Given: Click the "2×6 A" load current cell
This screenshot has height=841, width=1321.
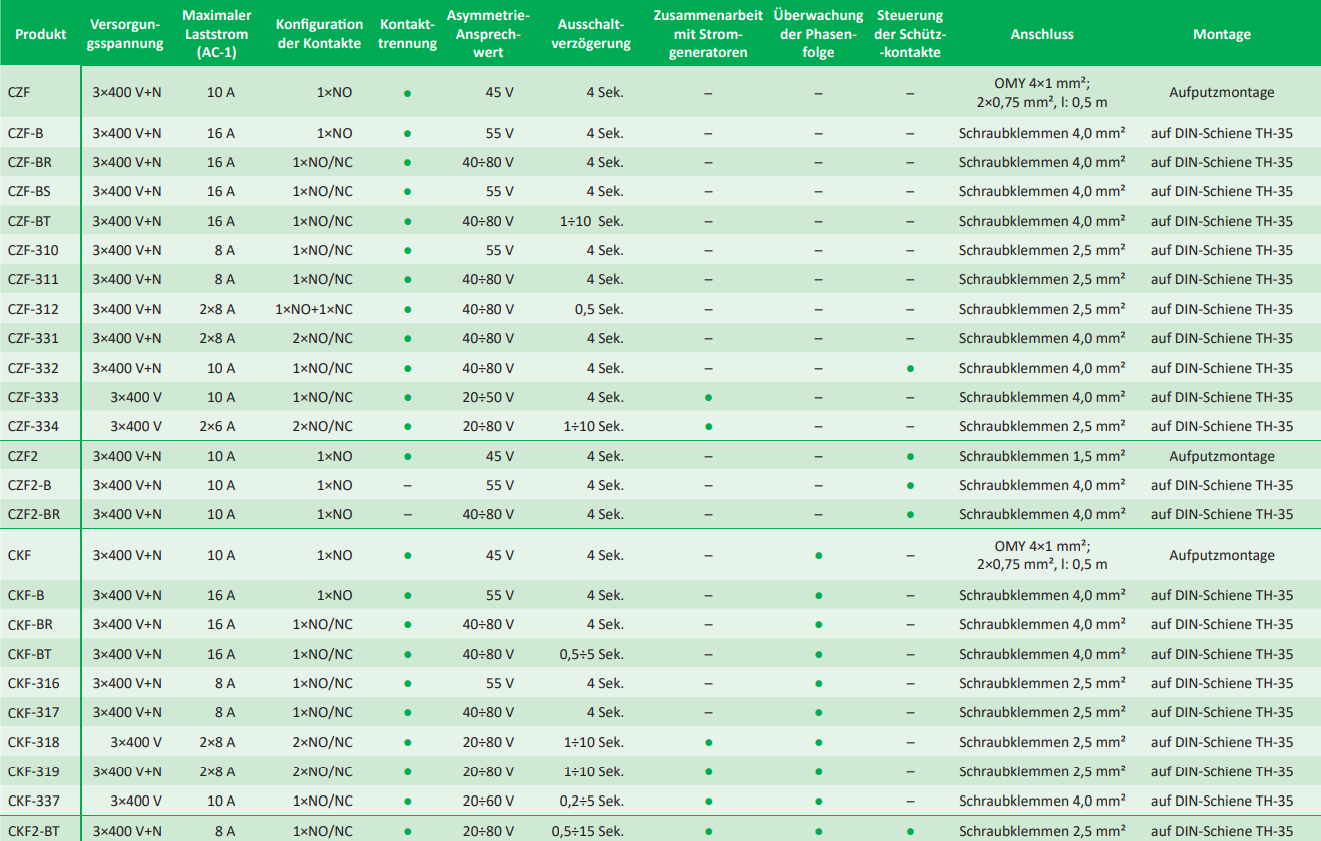Looking at the screenshot, I should click(x=217, y=426).
